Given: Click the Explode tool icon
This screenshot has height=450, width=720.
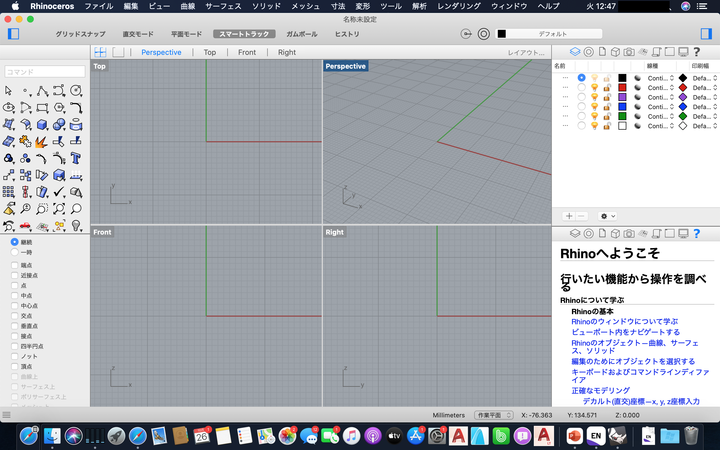Looking at the screenshot, I should coord(41,142).
